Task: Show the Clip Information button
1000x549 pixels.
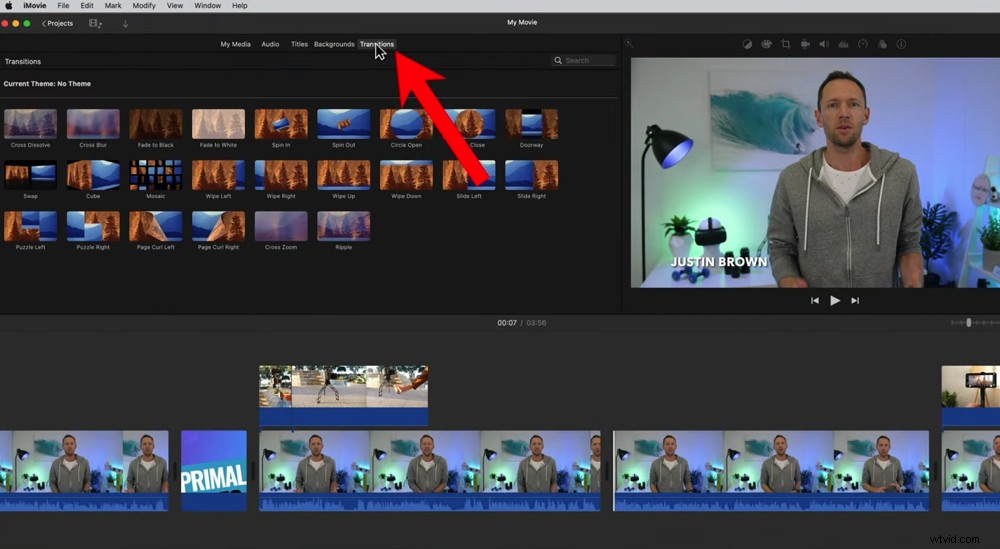Action: pos(901,44)
